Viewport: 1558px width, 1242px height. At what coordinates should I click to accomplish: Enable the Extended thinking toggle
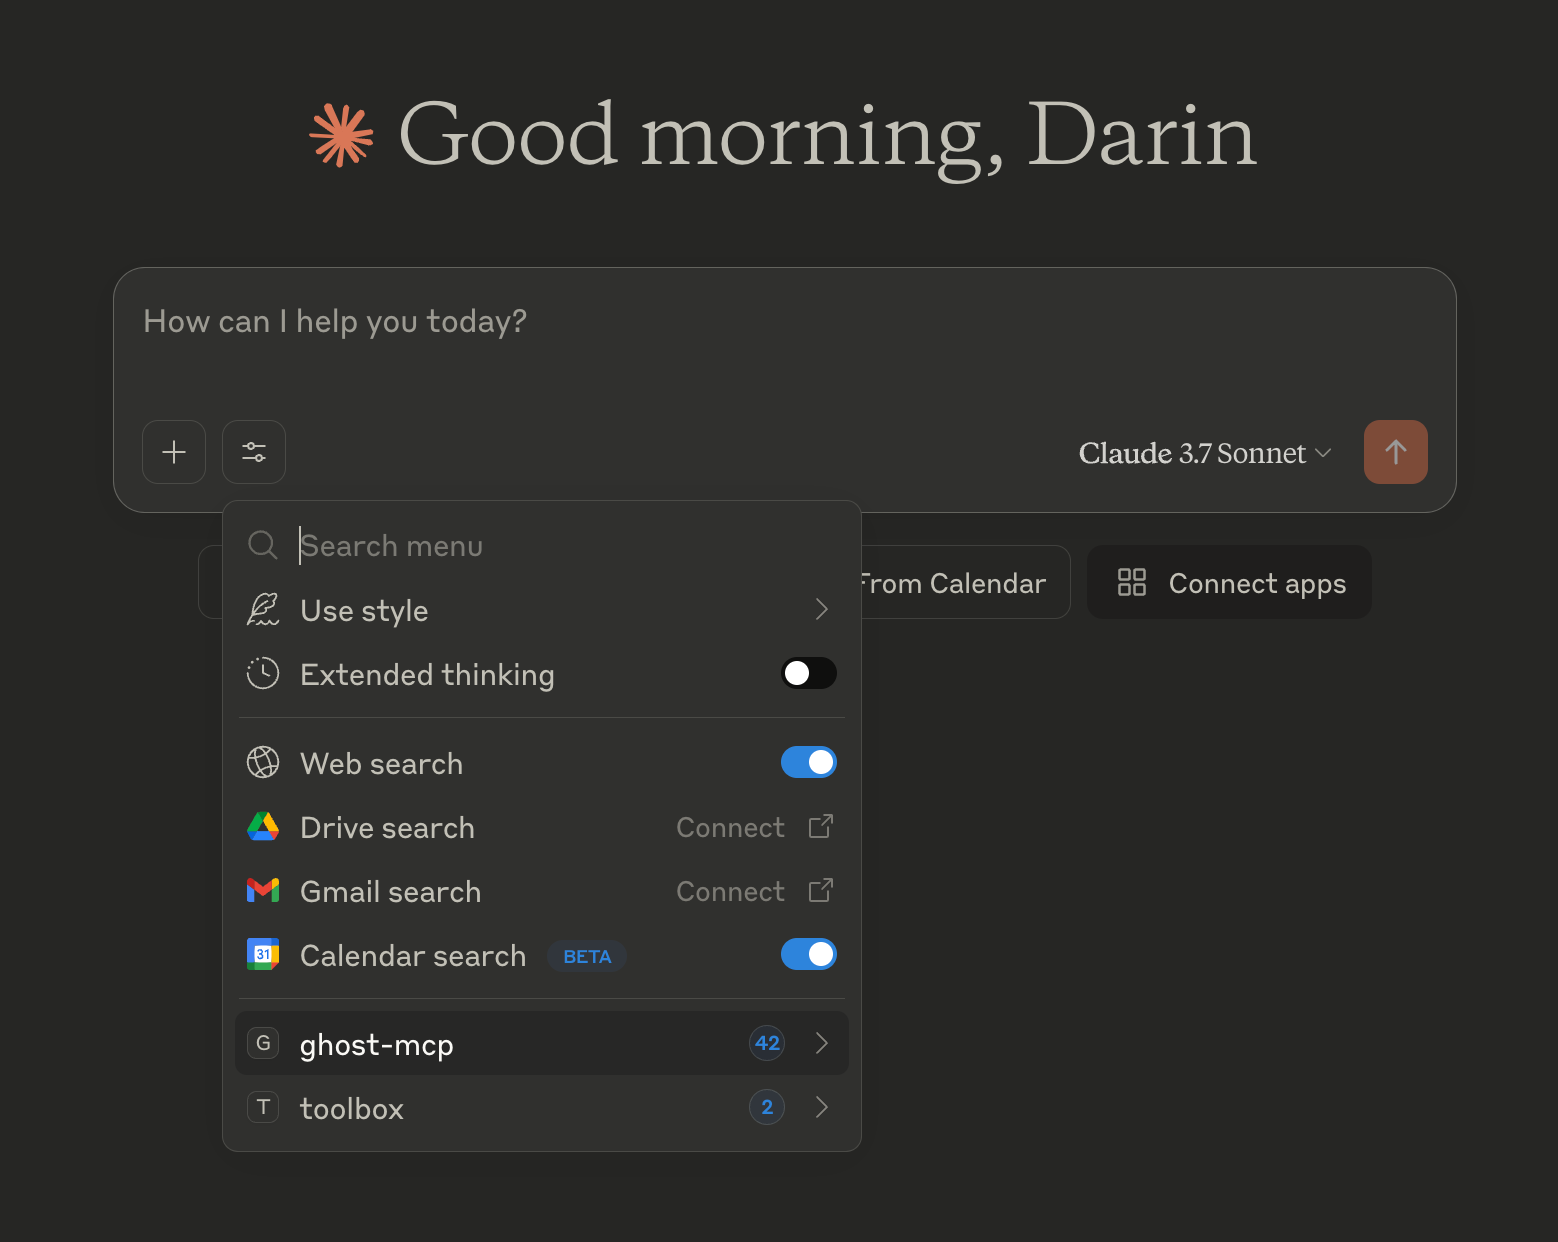808,674
